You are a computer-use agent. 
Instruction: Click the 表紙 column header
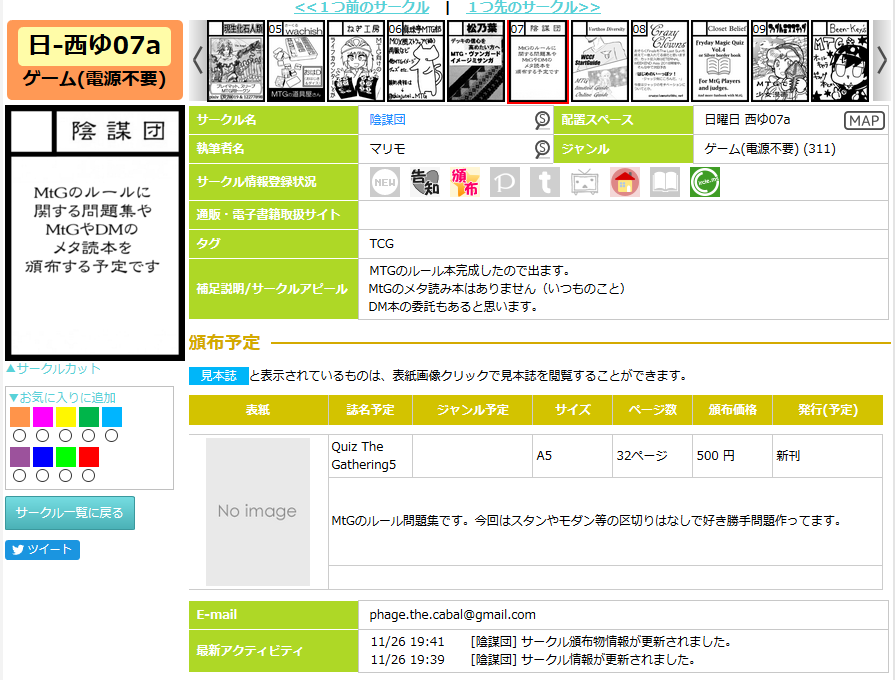[x=257, y=410]
